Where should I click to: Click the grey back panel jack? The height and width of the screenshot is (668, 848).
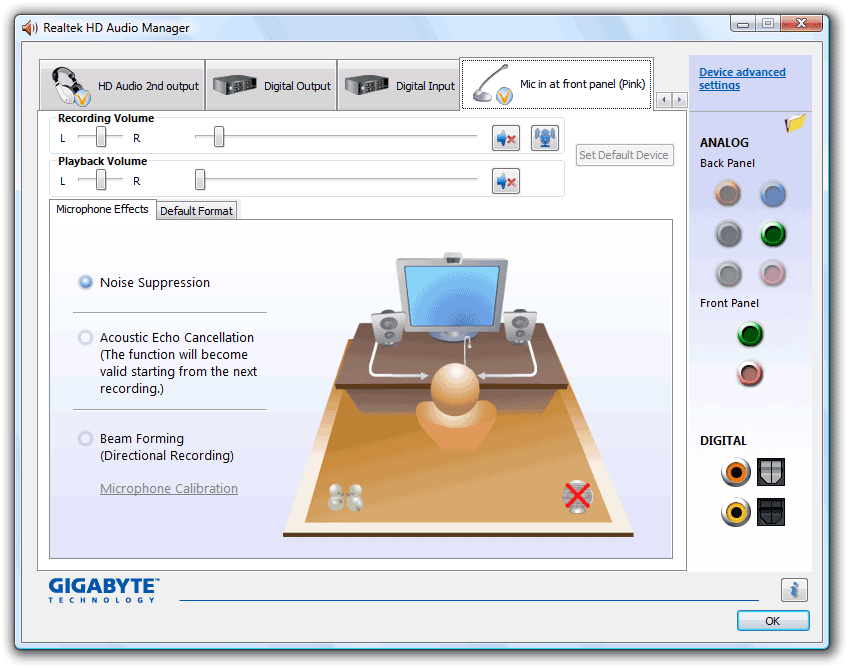click(728, 274)
